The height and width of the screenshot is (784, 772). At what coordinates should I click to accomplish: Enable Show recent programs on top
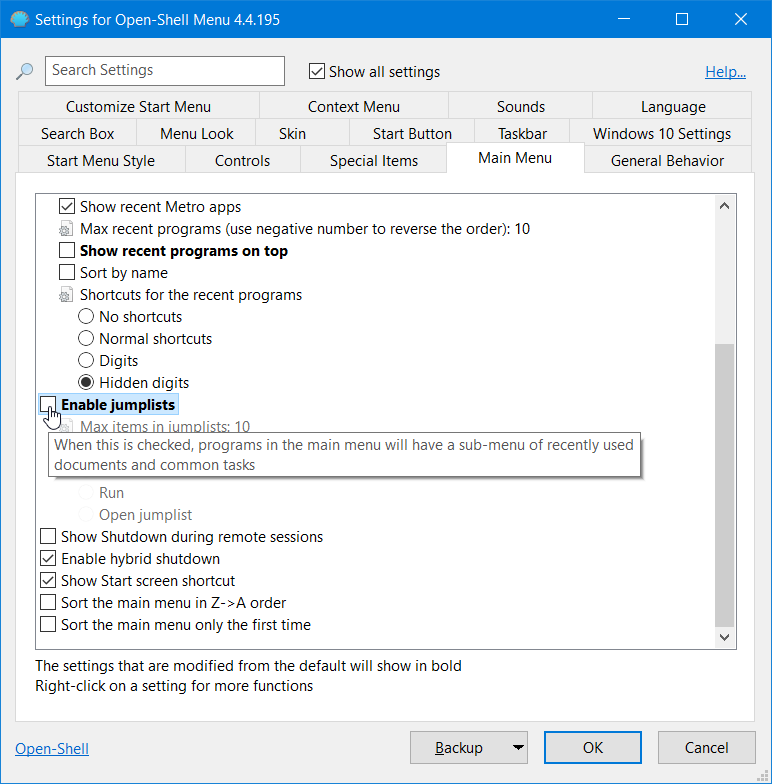coord(67,250)
